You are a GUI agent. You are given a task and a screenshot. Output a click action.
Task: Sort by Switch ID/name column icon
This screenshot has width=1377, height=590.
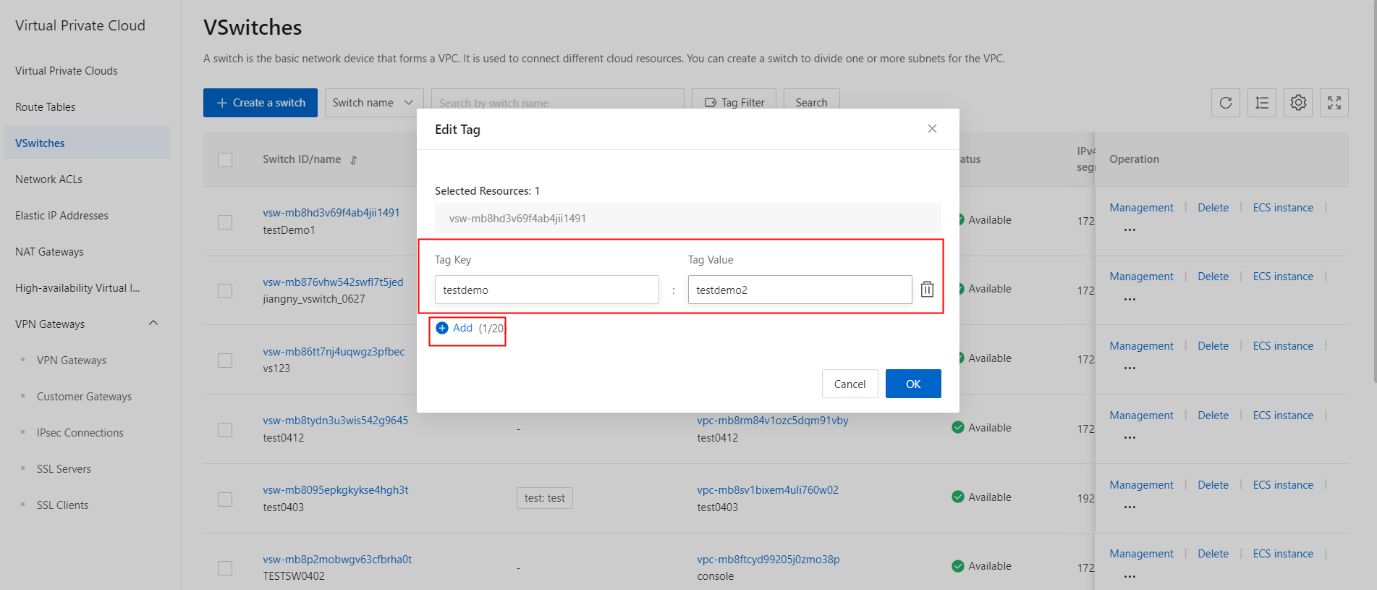click(x=354, y=160)
